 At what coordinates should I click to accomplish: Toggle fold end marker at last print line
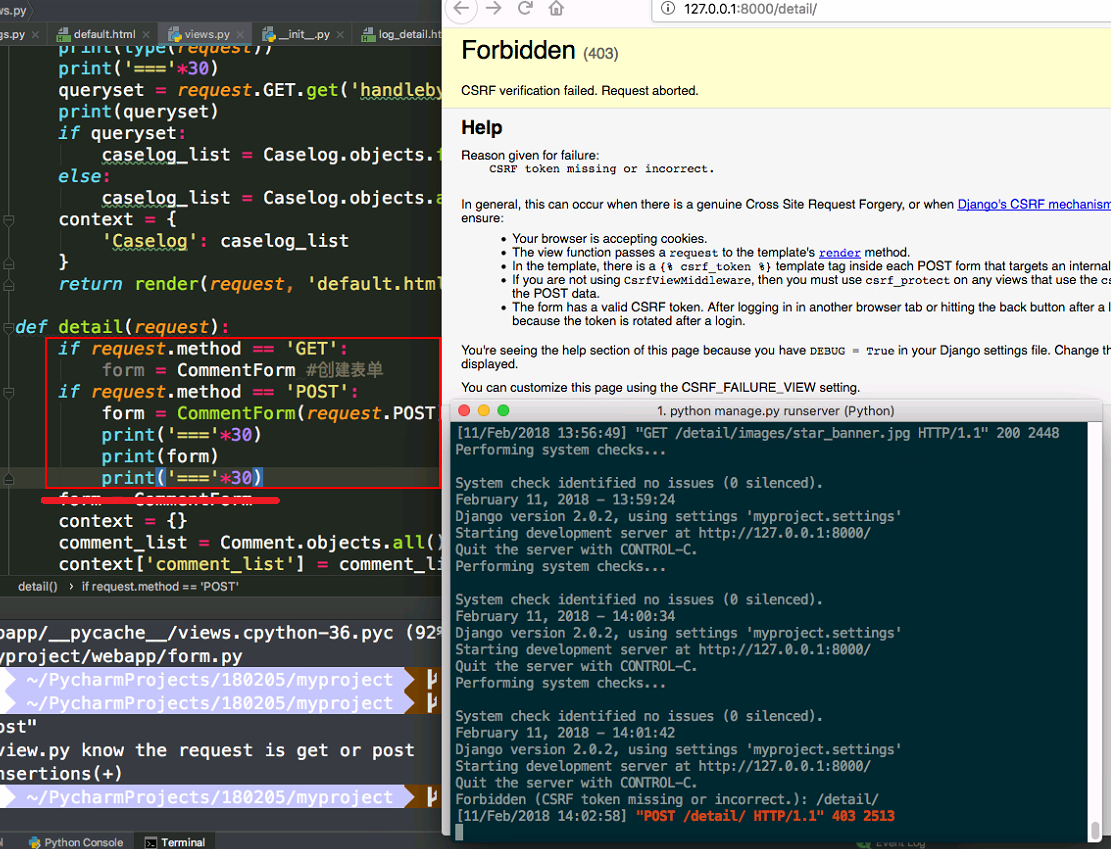pyautogui.click(x=9, y=478)
